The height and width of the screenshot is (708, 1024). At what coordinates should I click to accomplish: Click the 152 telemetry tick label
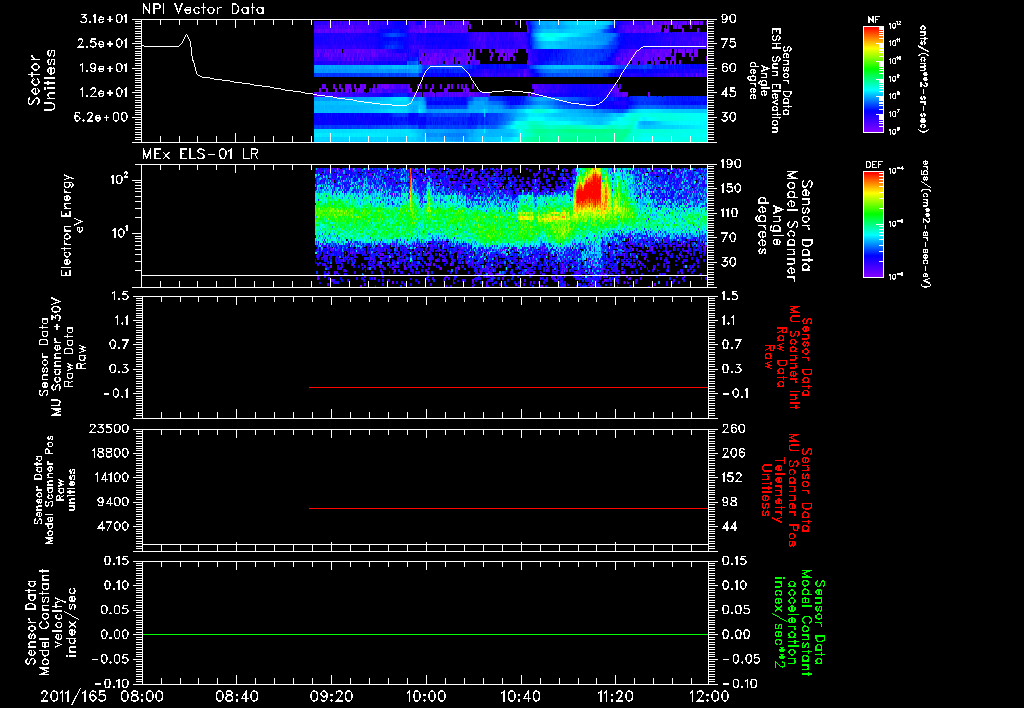click(x=731, y=477)
